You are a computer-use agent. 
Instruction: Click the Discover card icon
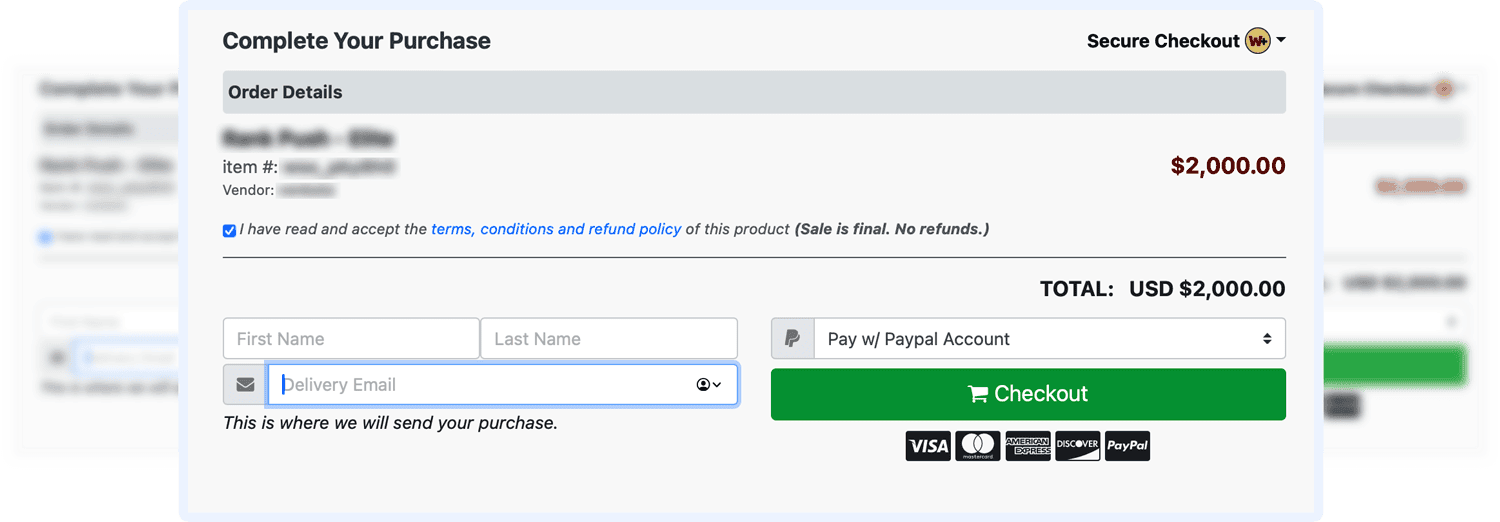[1077, 446]
